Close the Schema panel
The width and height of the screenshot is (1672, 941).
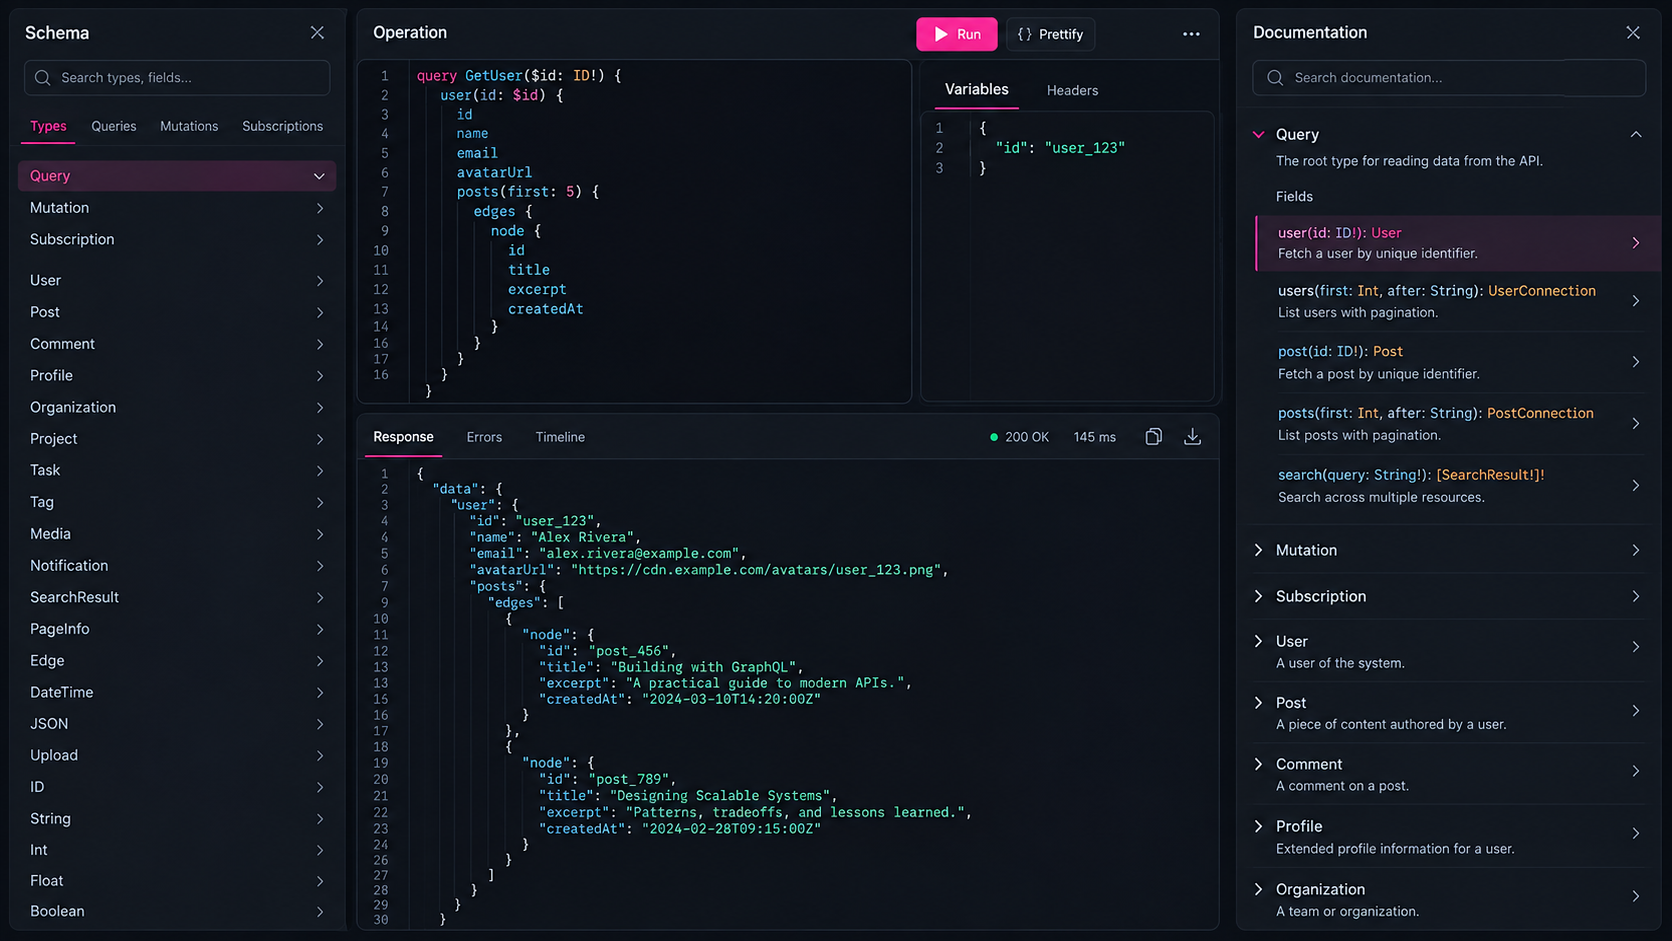click(x=317, y=33)
